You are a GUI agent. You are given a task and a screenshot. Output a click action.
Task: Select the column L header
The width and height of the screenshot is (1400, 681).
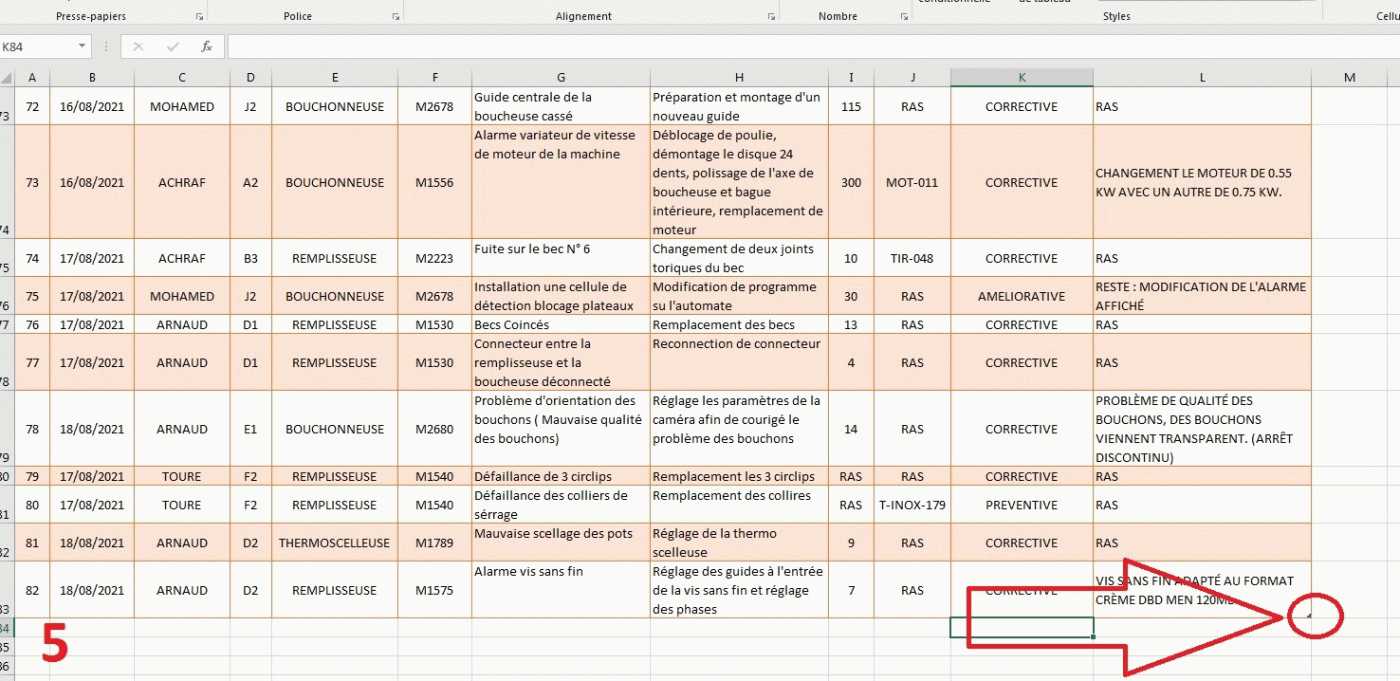coord(1202,78)
